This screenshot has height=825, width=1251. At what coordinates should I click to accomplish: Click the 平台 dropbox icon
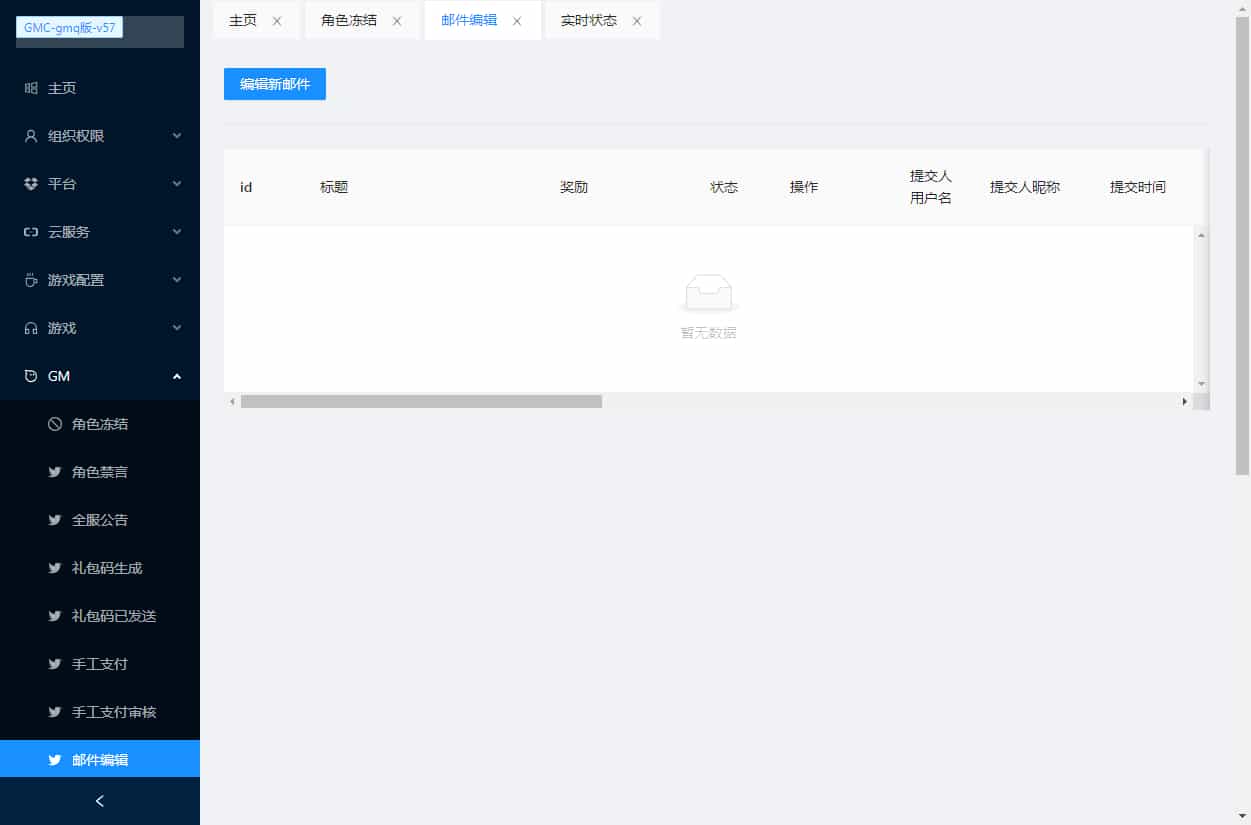[x=31, y=184]
